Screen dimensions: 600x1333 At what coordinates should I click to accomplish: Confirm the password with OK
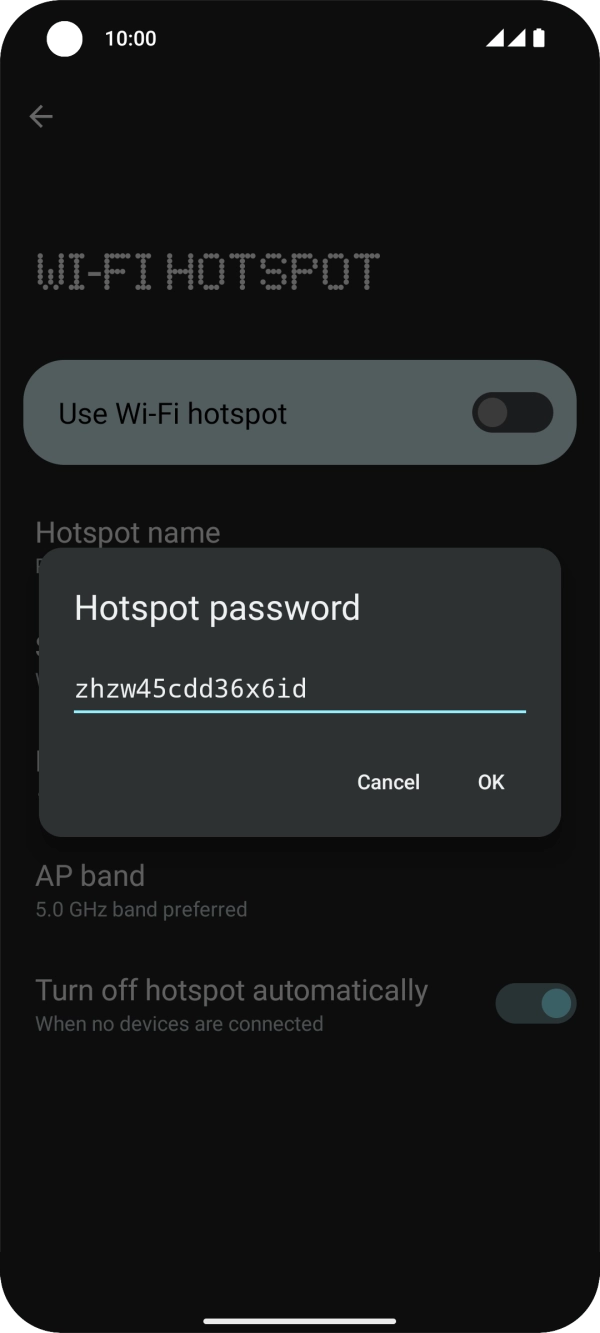coord(491,782)
